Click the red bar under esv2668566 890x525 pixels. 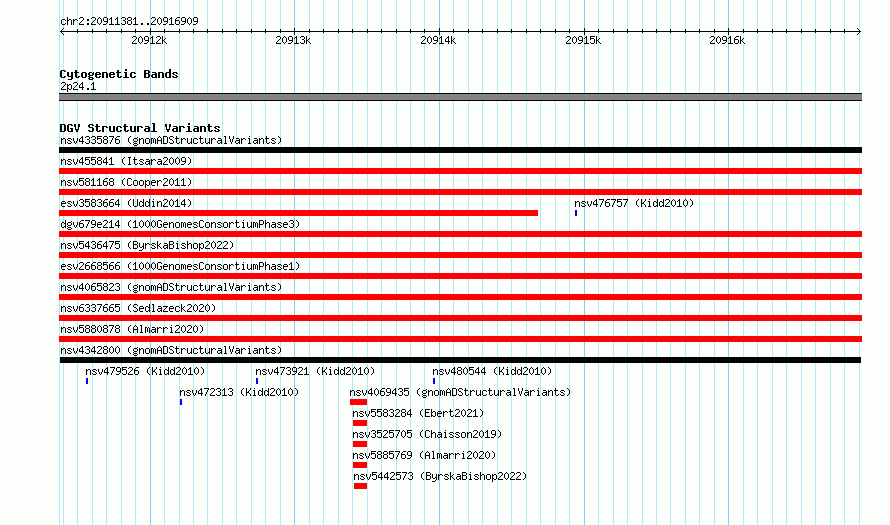tap(460, 276)
